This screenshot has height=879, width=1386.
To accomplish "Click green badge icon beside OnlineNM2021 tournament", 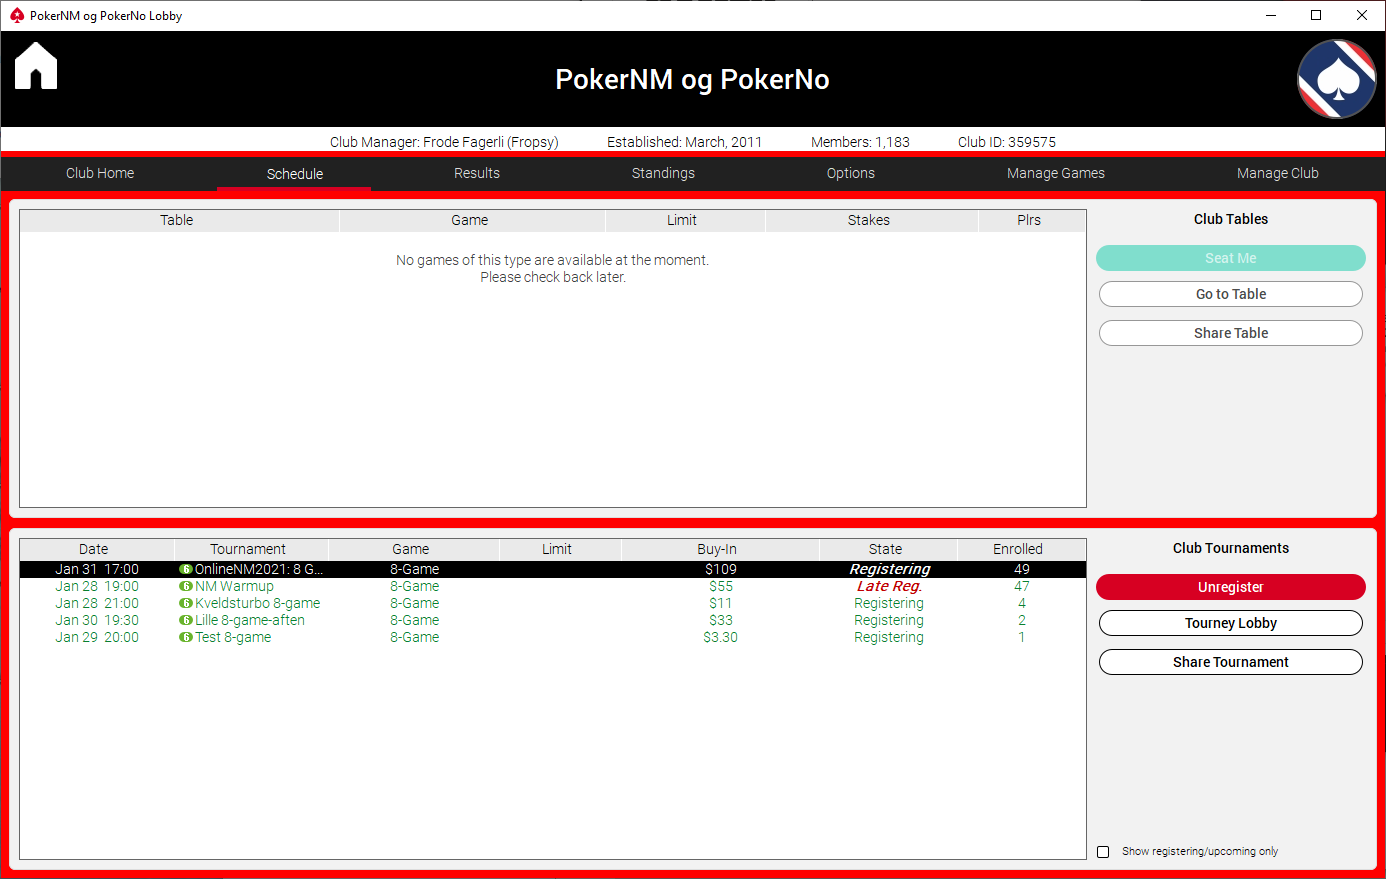I will (185, 569).
